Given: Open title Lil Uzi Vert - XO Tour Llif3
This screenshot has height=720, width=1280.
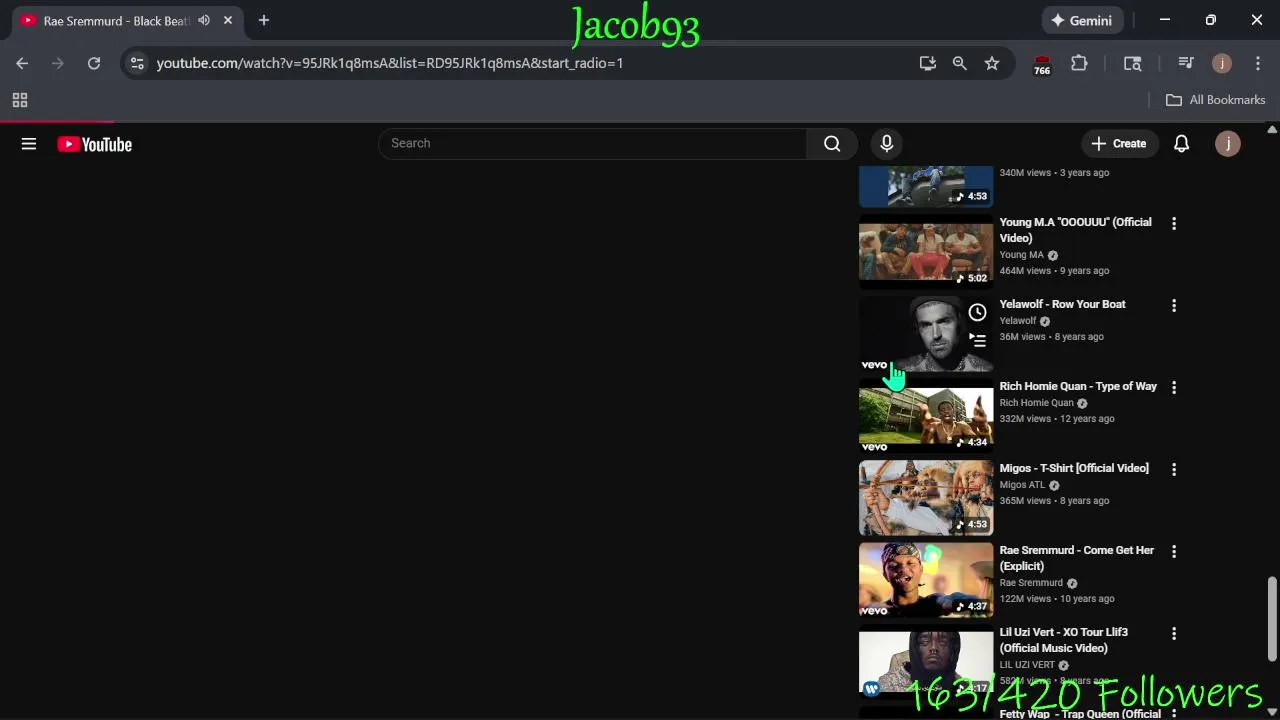Looking at the screenshot, I should (x=1063, y=640).
